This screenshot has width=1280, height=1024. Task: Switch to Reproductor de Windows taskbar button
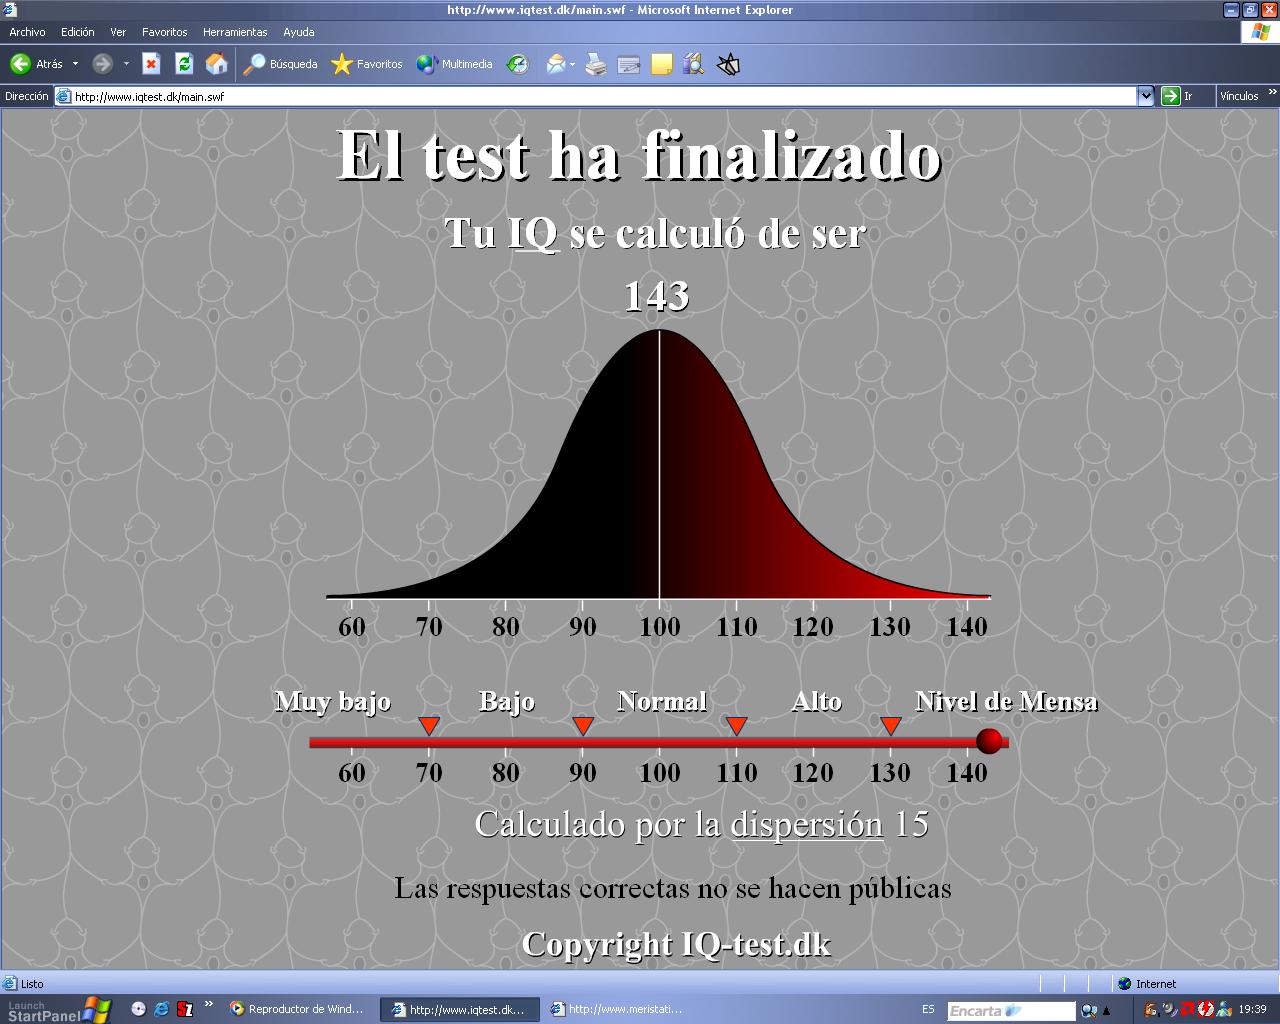(x=298, y=1010)
